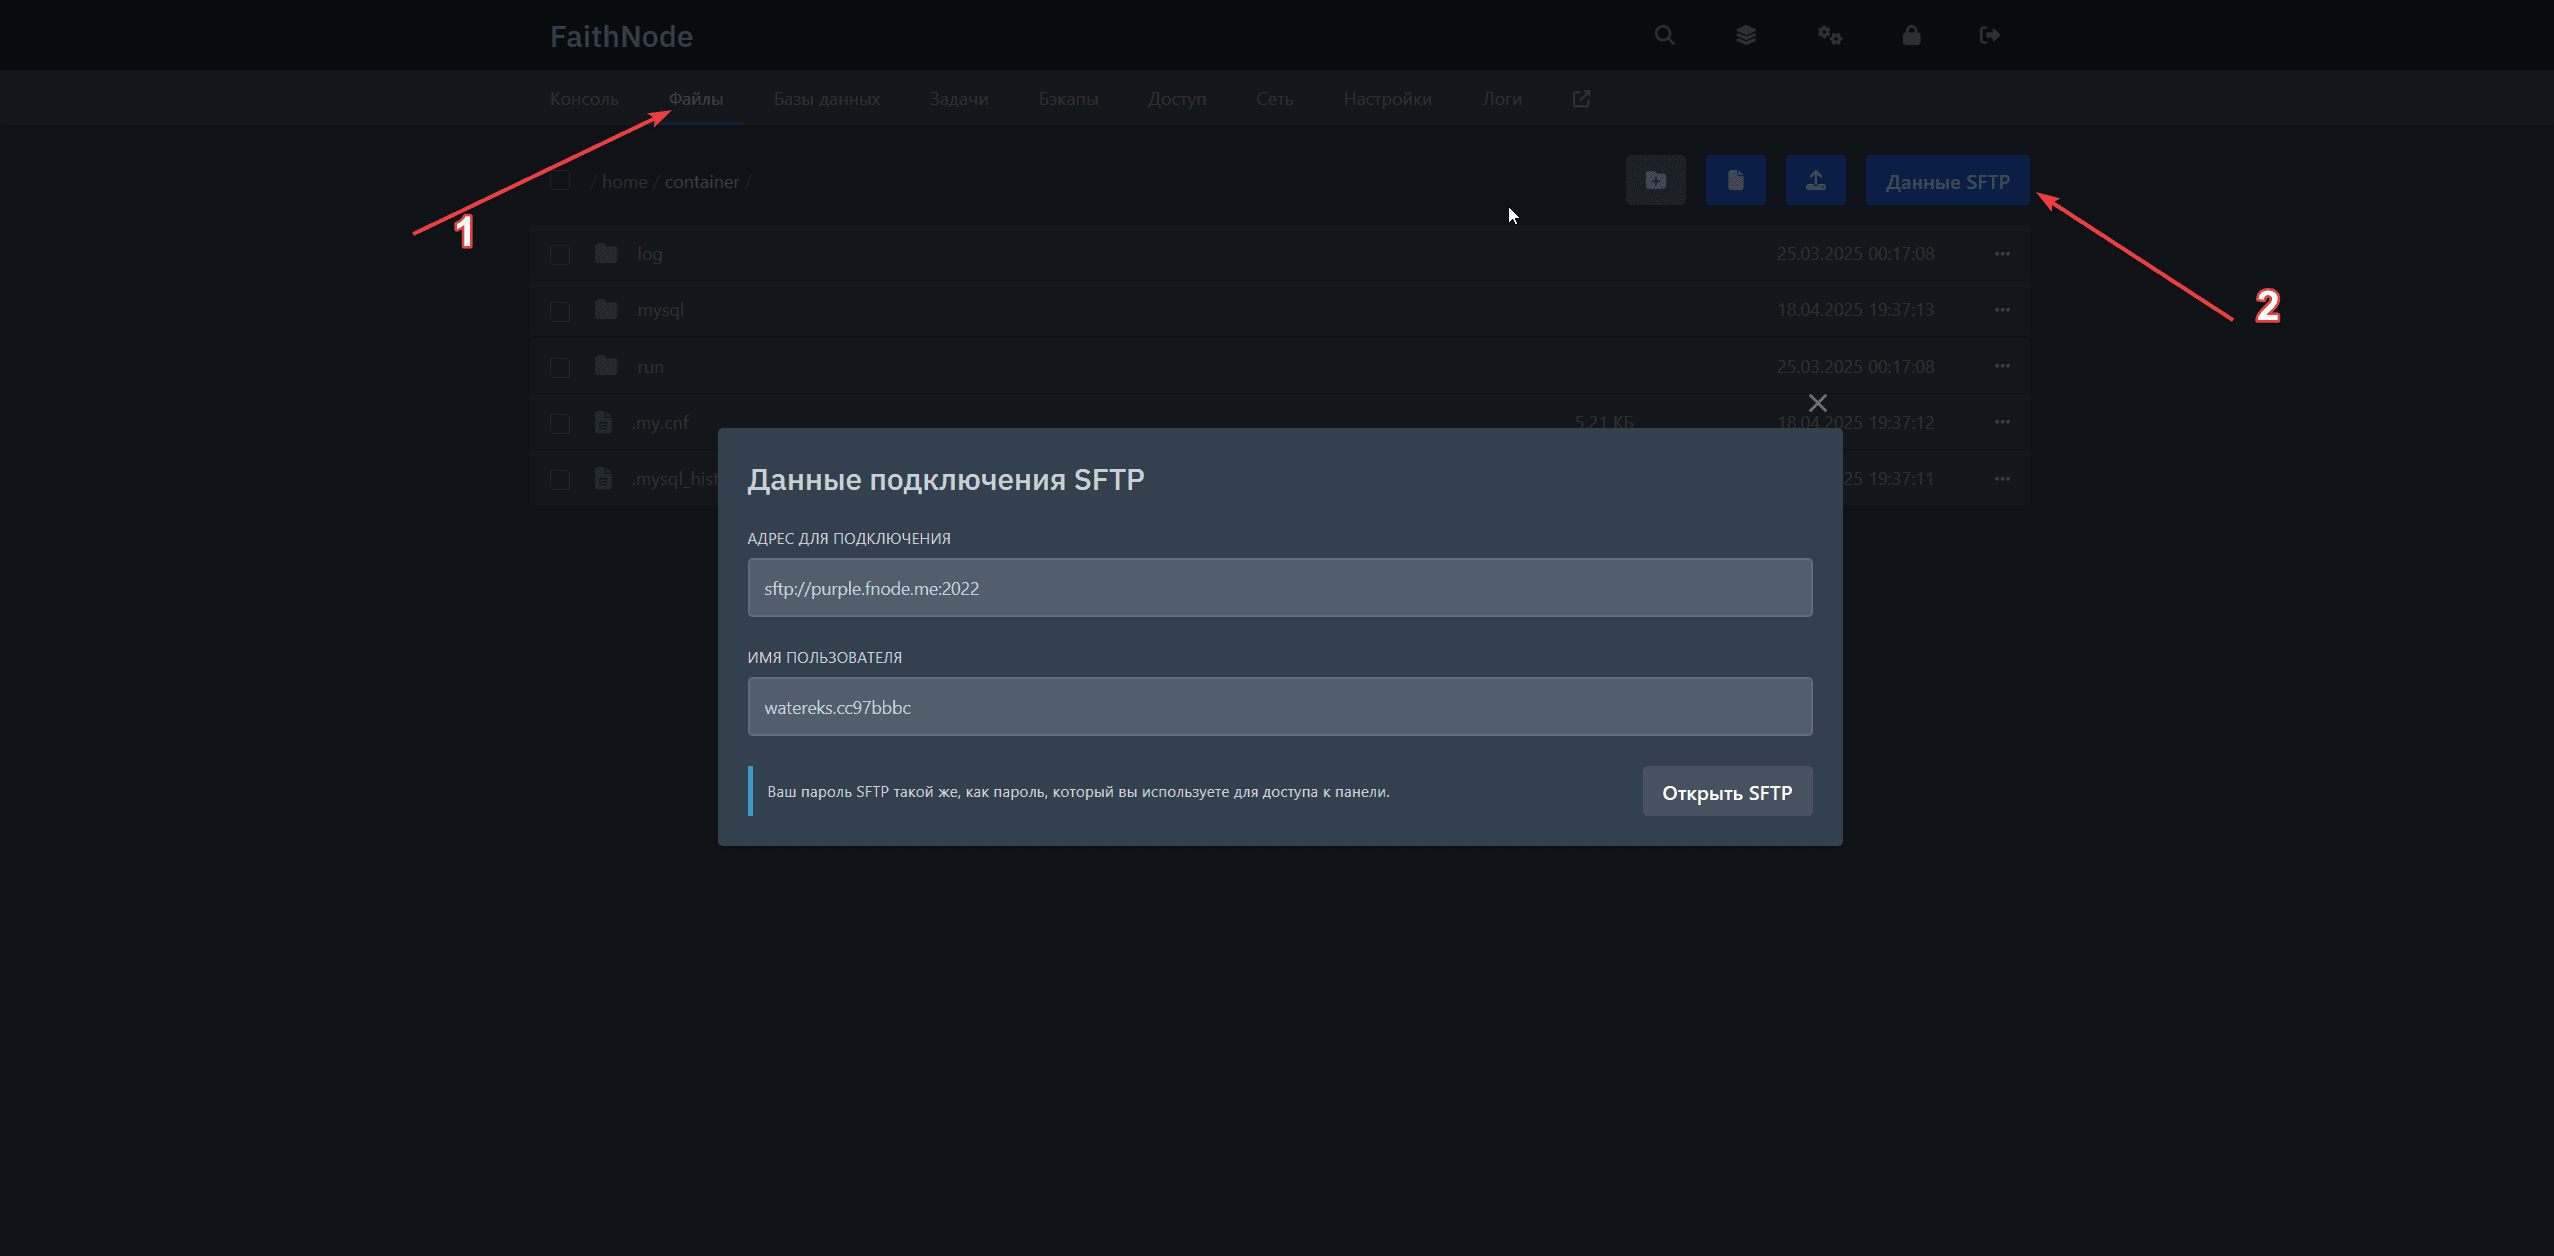Click the SFTP connection address field
2554x1256 pixels.
(x=1279, y=588)
